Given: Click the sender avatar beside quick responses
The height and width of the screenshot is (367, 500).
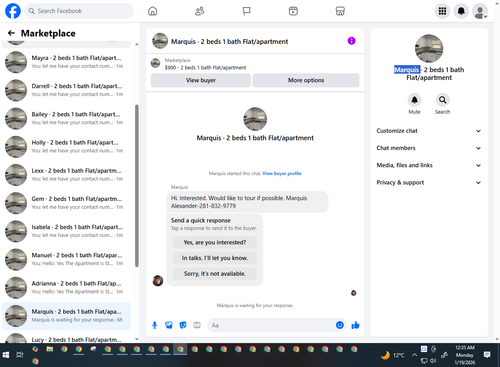Looking at the screenshot, I should click(158, 281).
